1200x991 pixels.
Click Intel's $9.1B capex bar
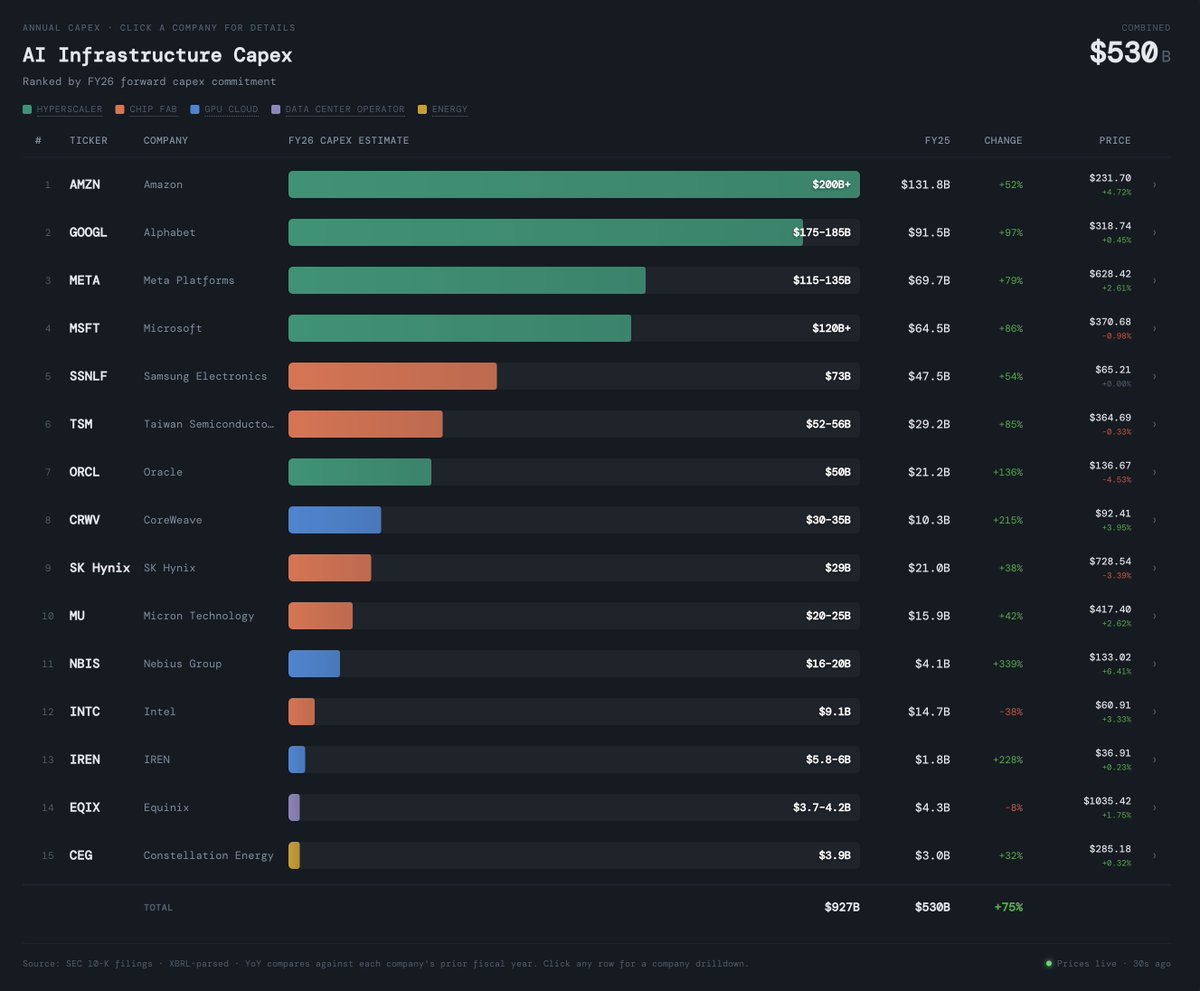[x=301, y=712]
